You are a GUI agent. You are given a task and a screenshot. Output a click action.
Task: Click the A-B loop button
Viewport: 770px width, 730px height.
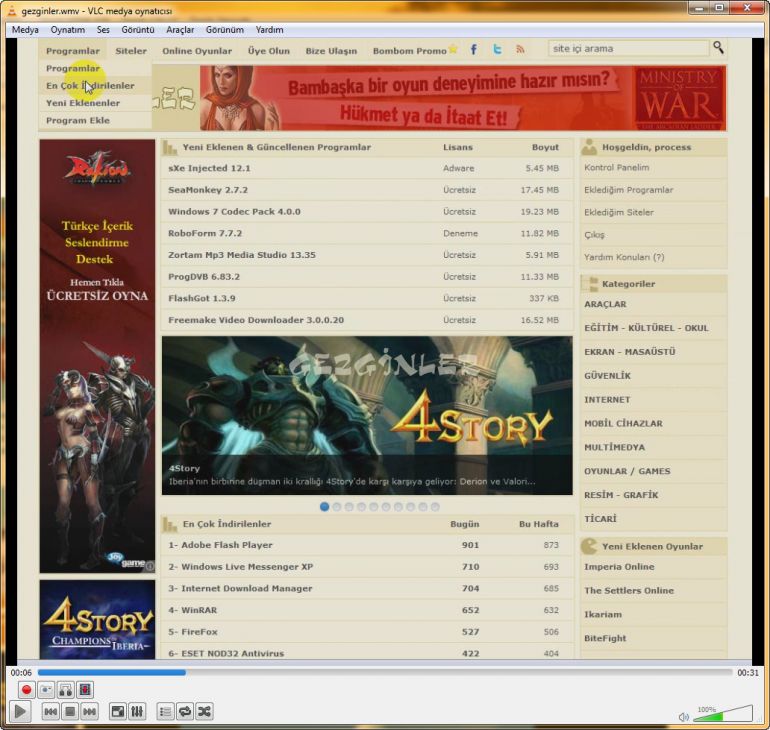click(65, 690)
